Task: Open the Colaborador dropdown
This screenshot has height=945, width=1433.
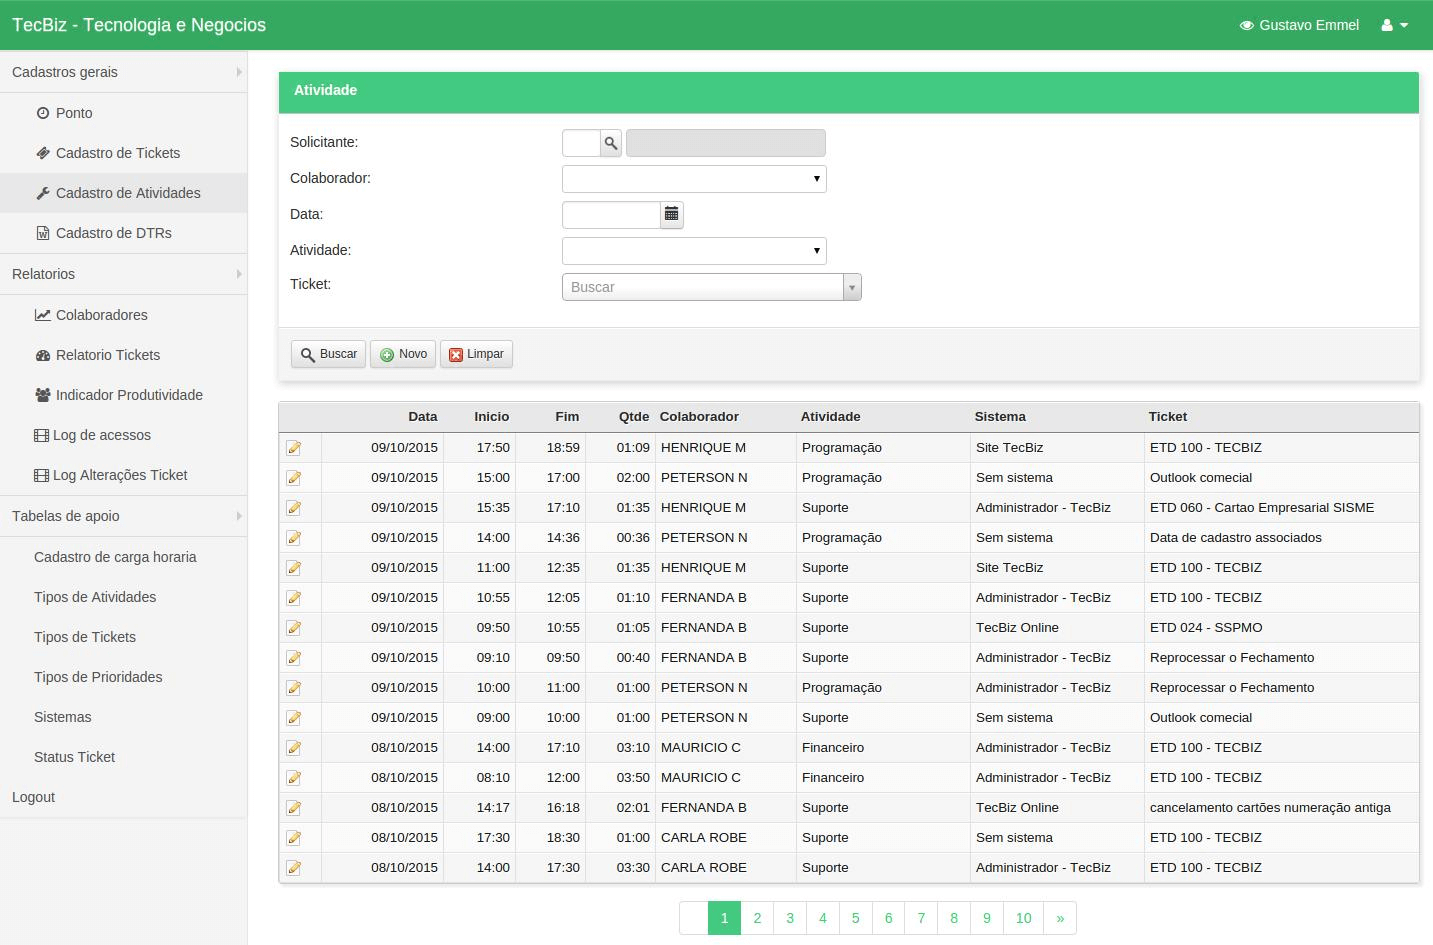Action: pyautogui.click(x=694, y=179)
